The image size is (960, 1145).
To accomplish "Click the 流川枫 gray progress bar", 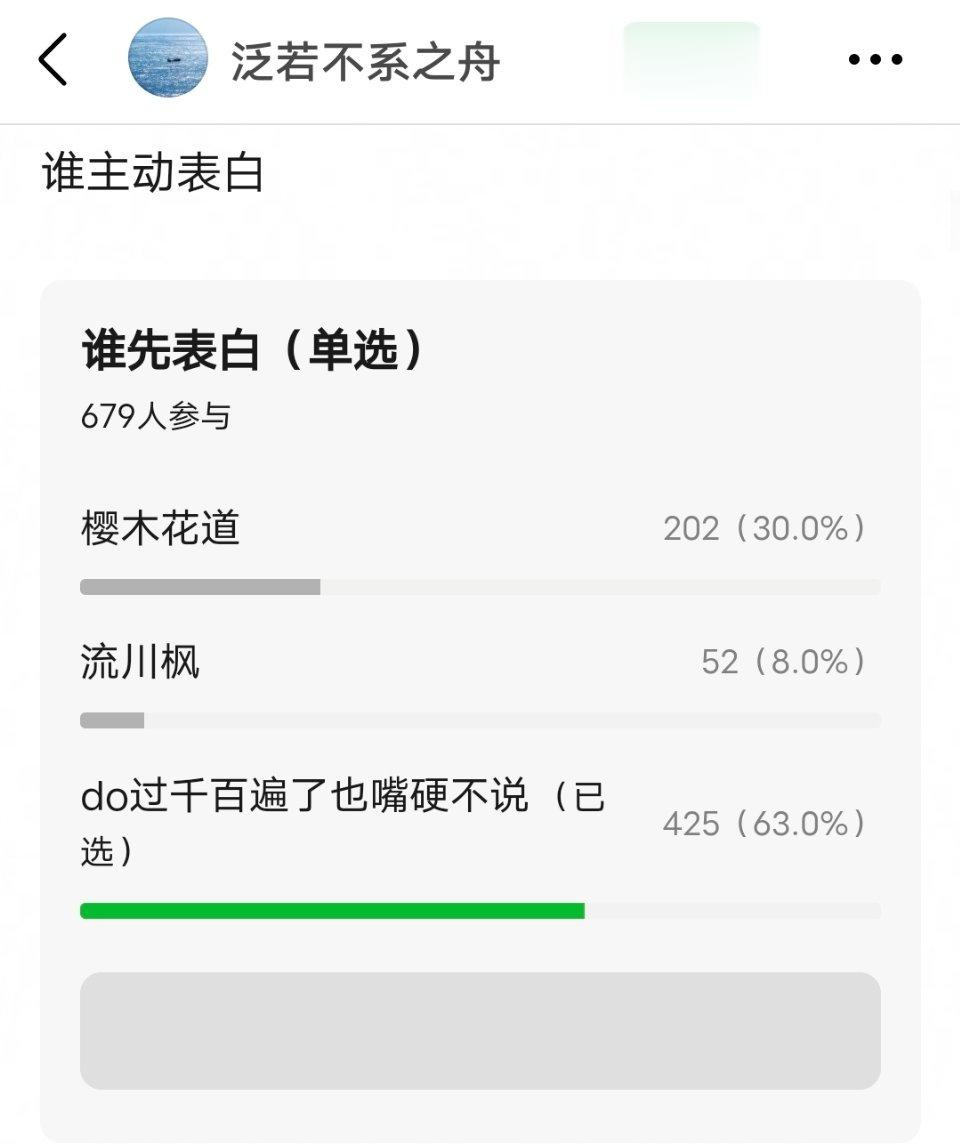I will [x=112, y=721].
